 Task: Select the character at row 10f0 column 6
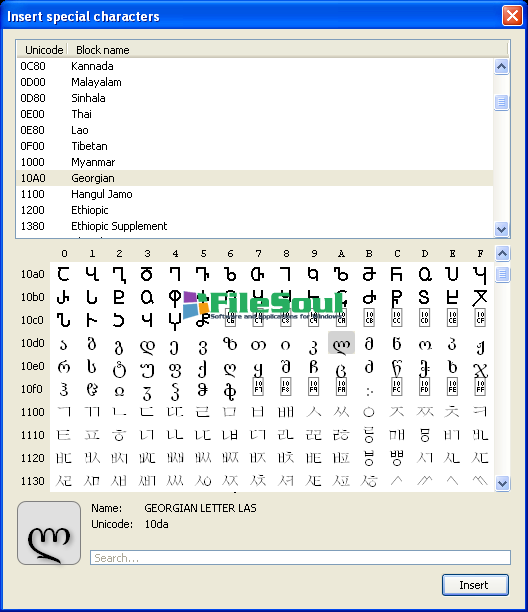click(230, 391)
